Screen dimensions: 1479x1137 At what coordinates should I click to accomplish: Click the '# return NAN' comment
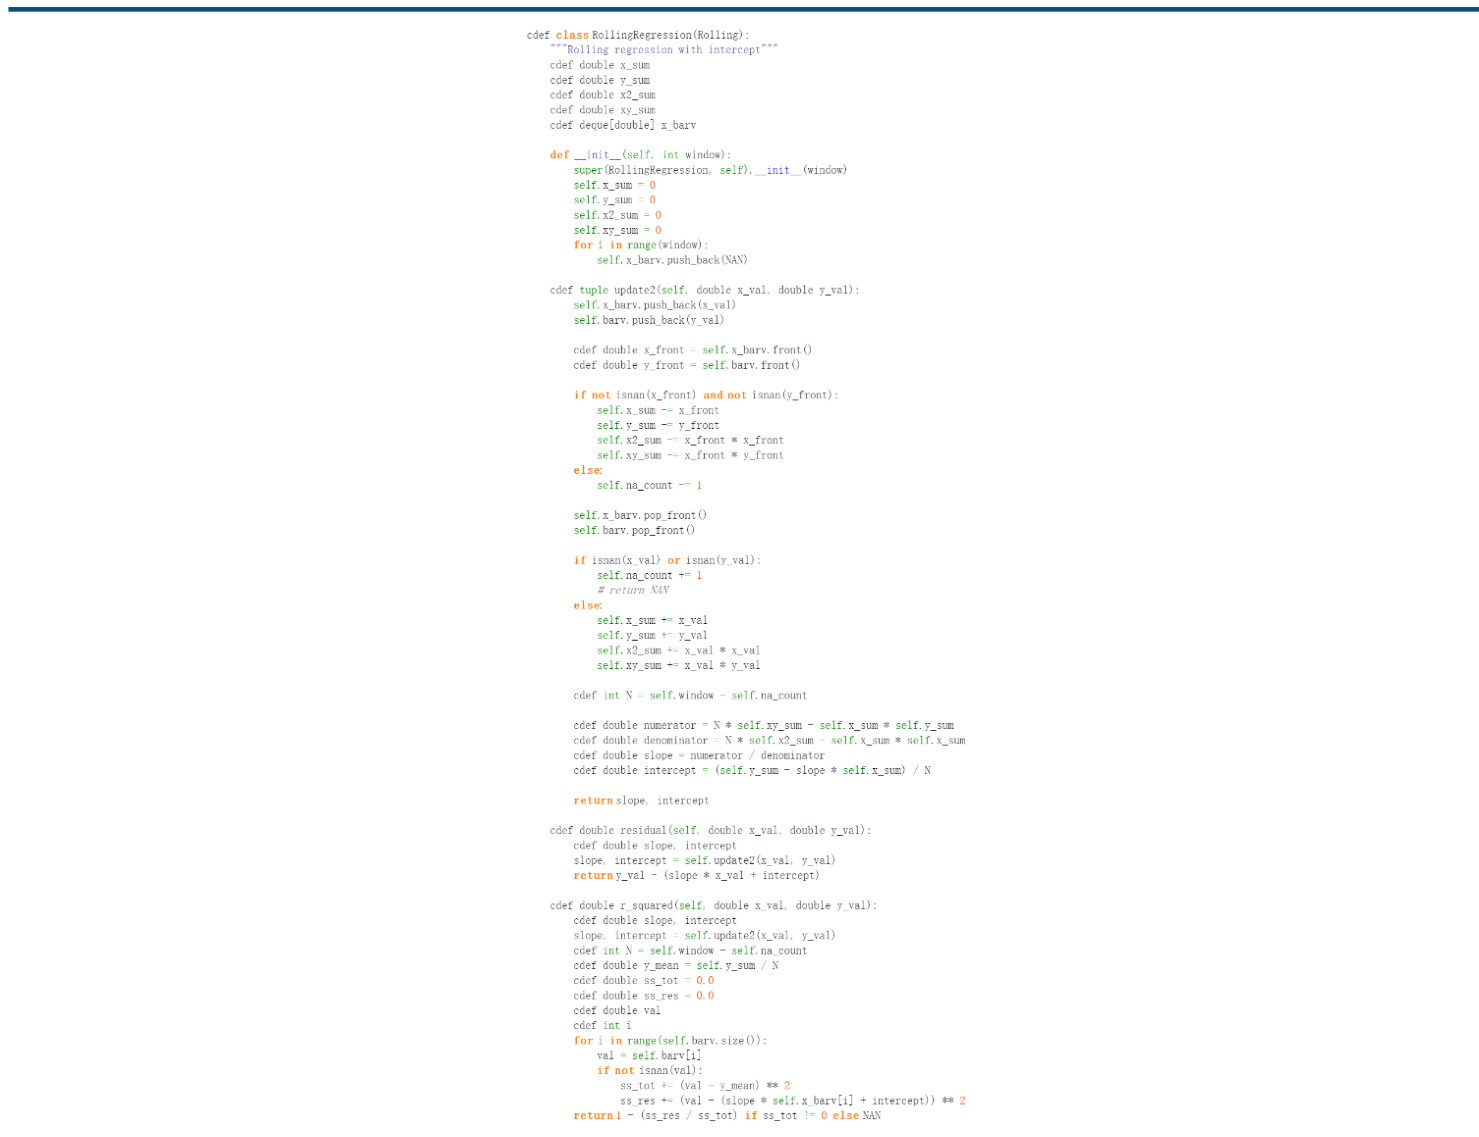[633, 590]
